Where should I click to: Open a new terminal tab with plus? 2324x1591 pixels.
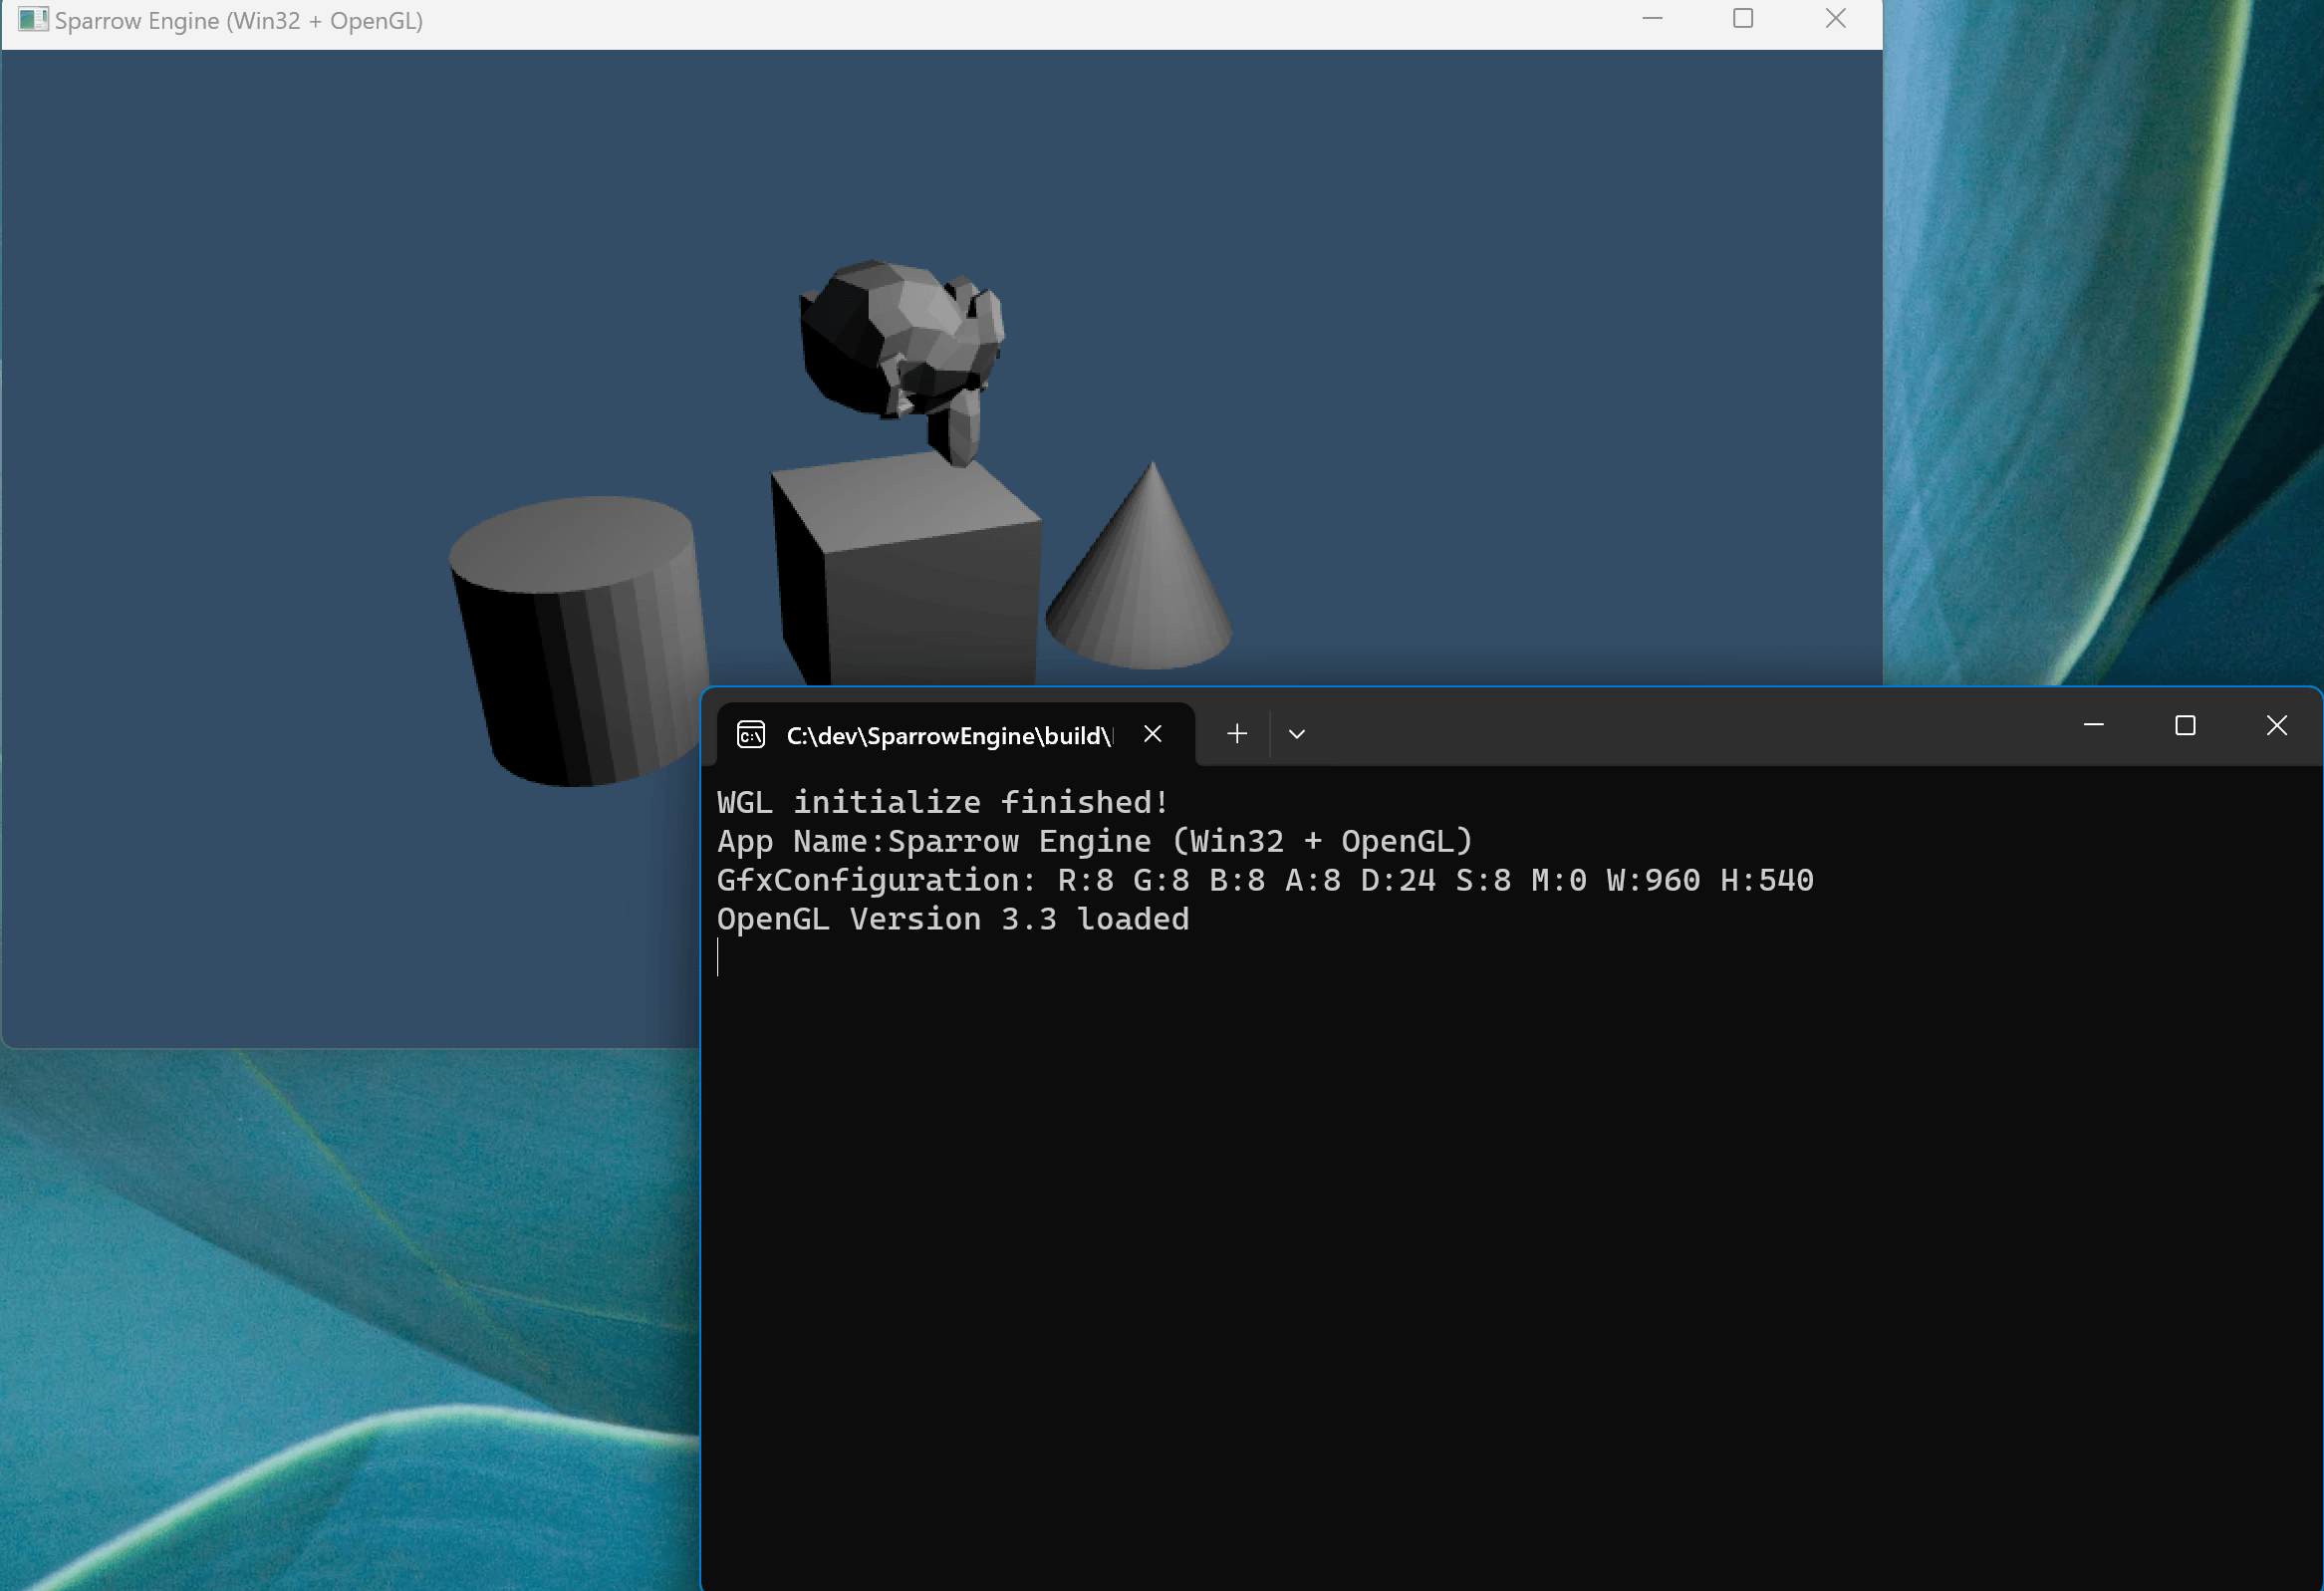click(x=1237, y=734)
